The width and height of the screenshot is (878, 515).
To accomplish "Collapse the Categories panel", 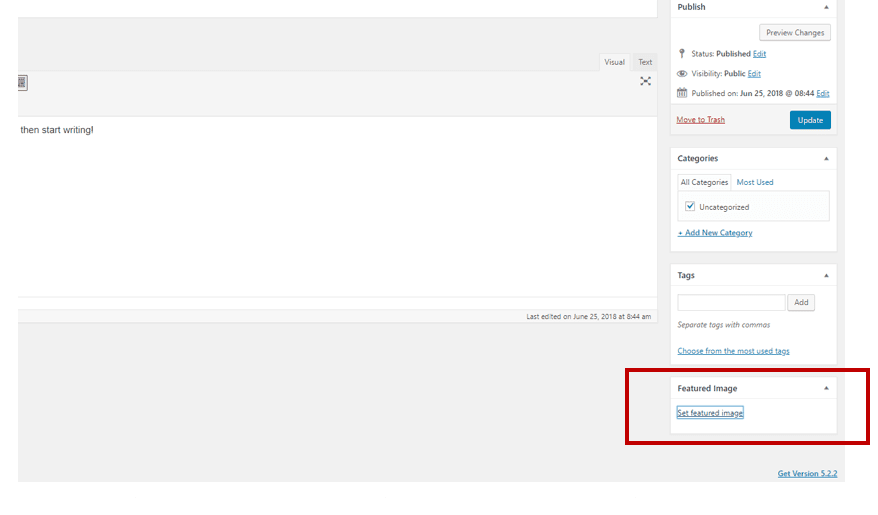I will click(826, 159).
